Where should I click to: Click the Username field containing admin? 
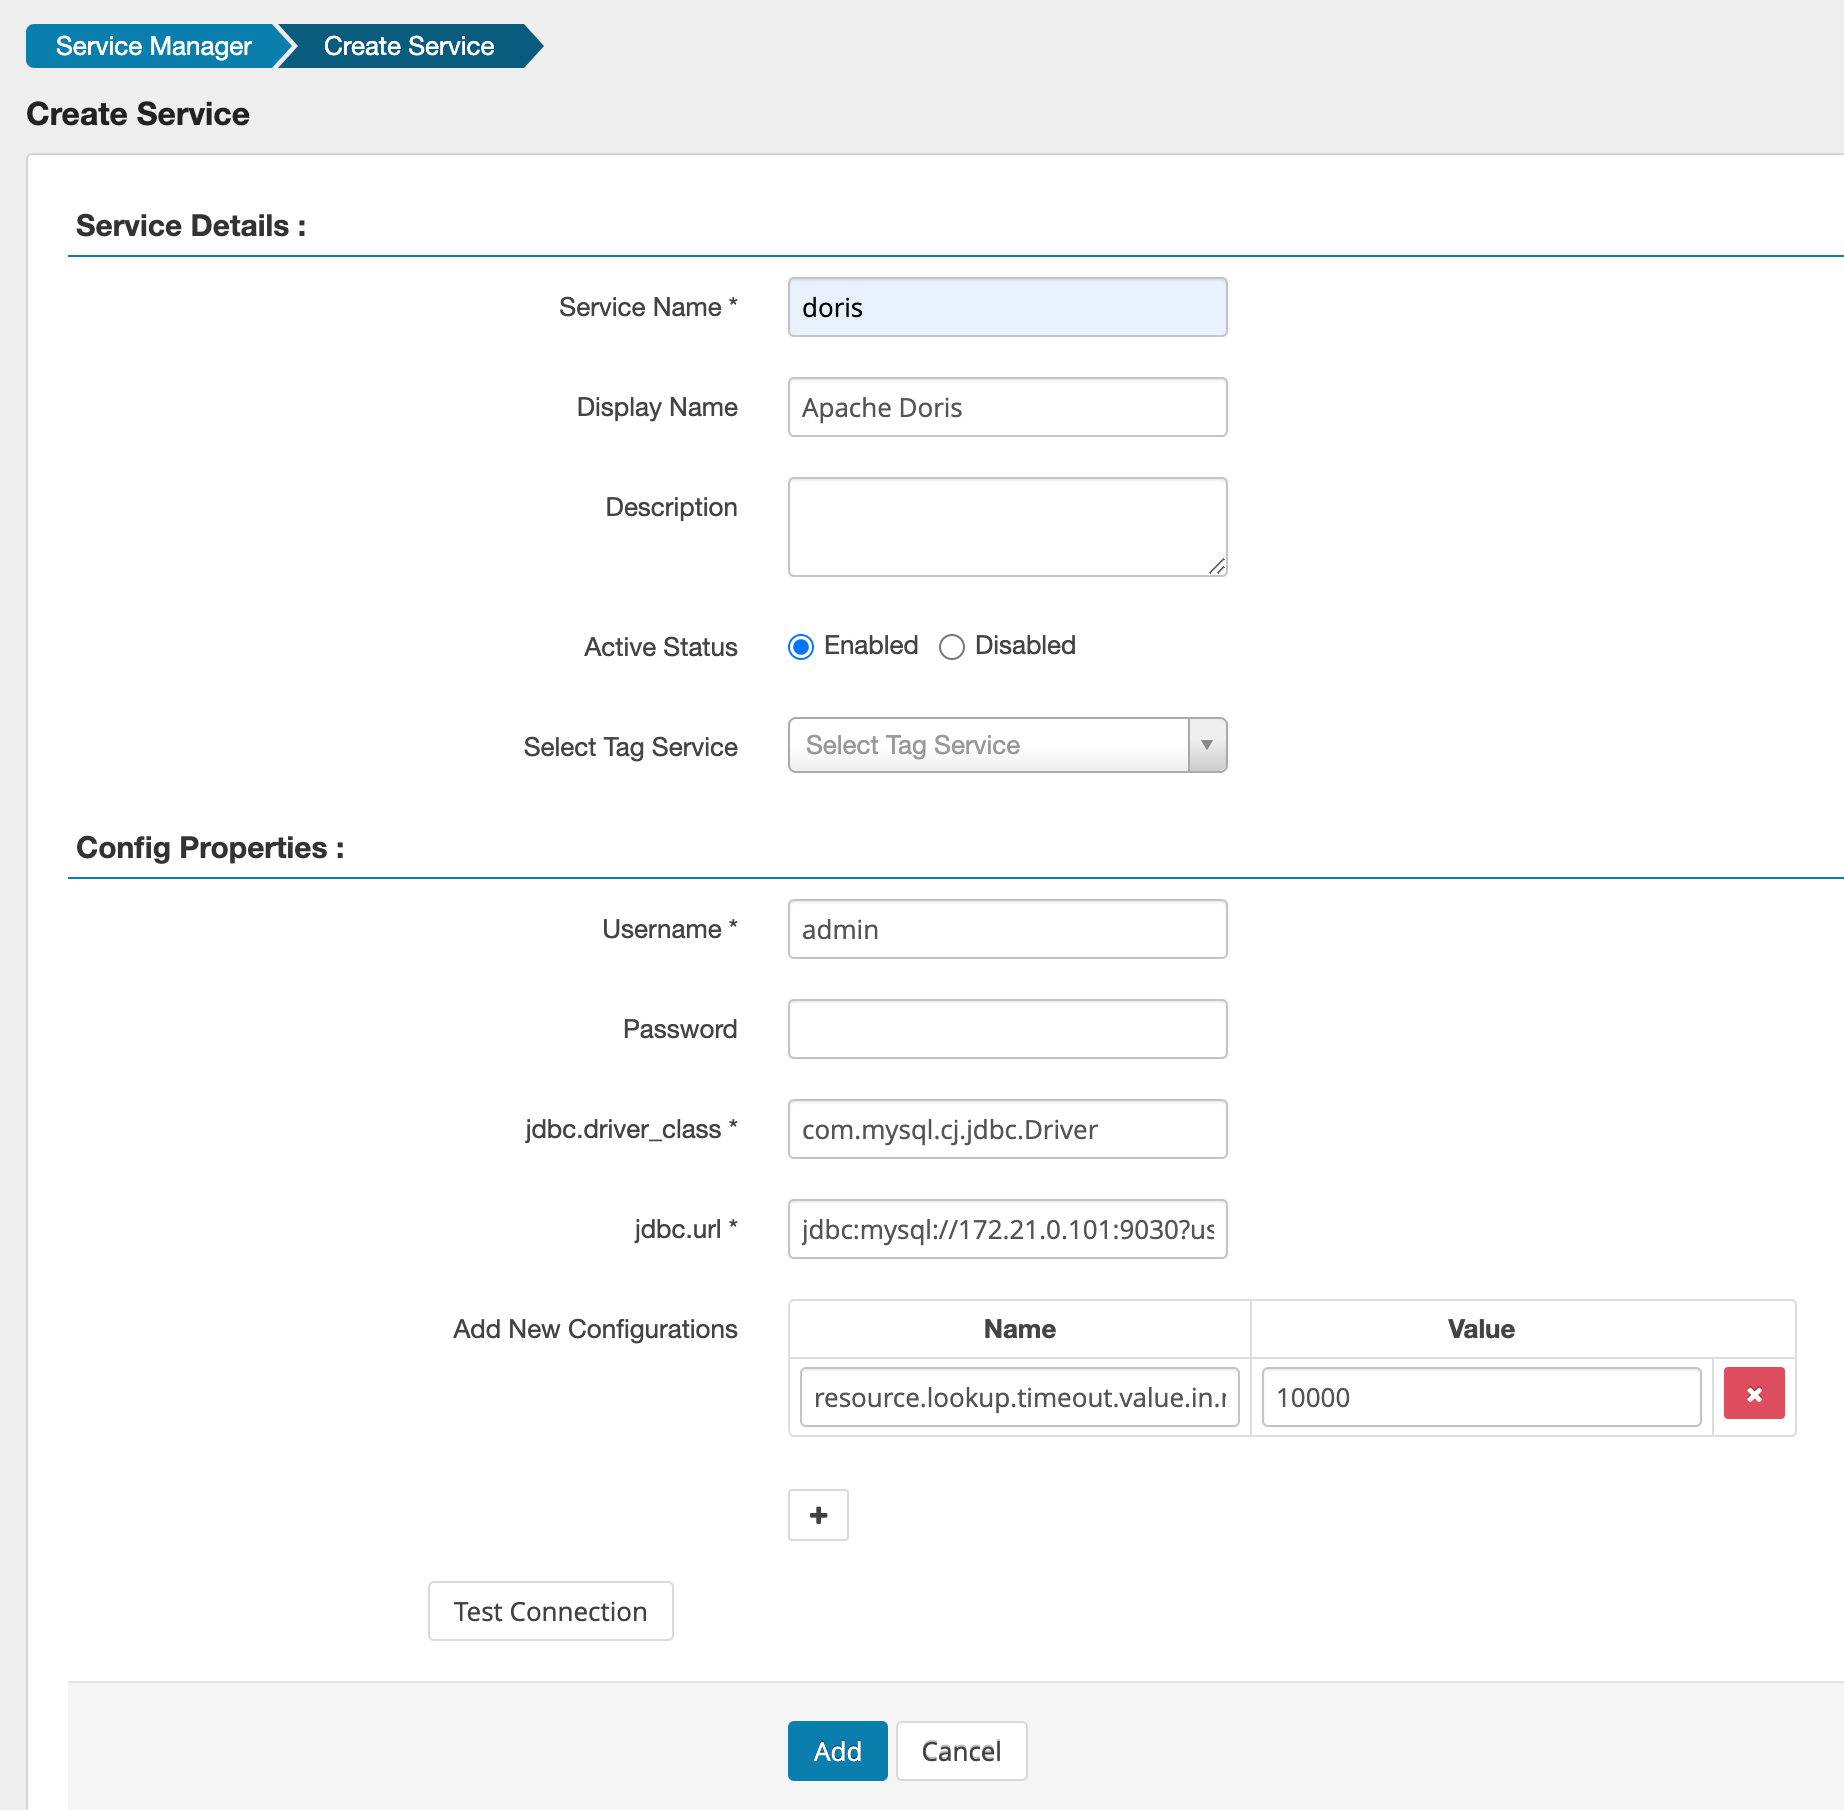pos(1006,929)
